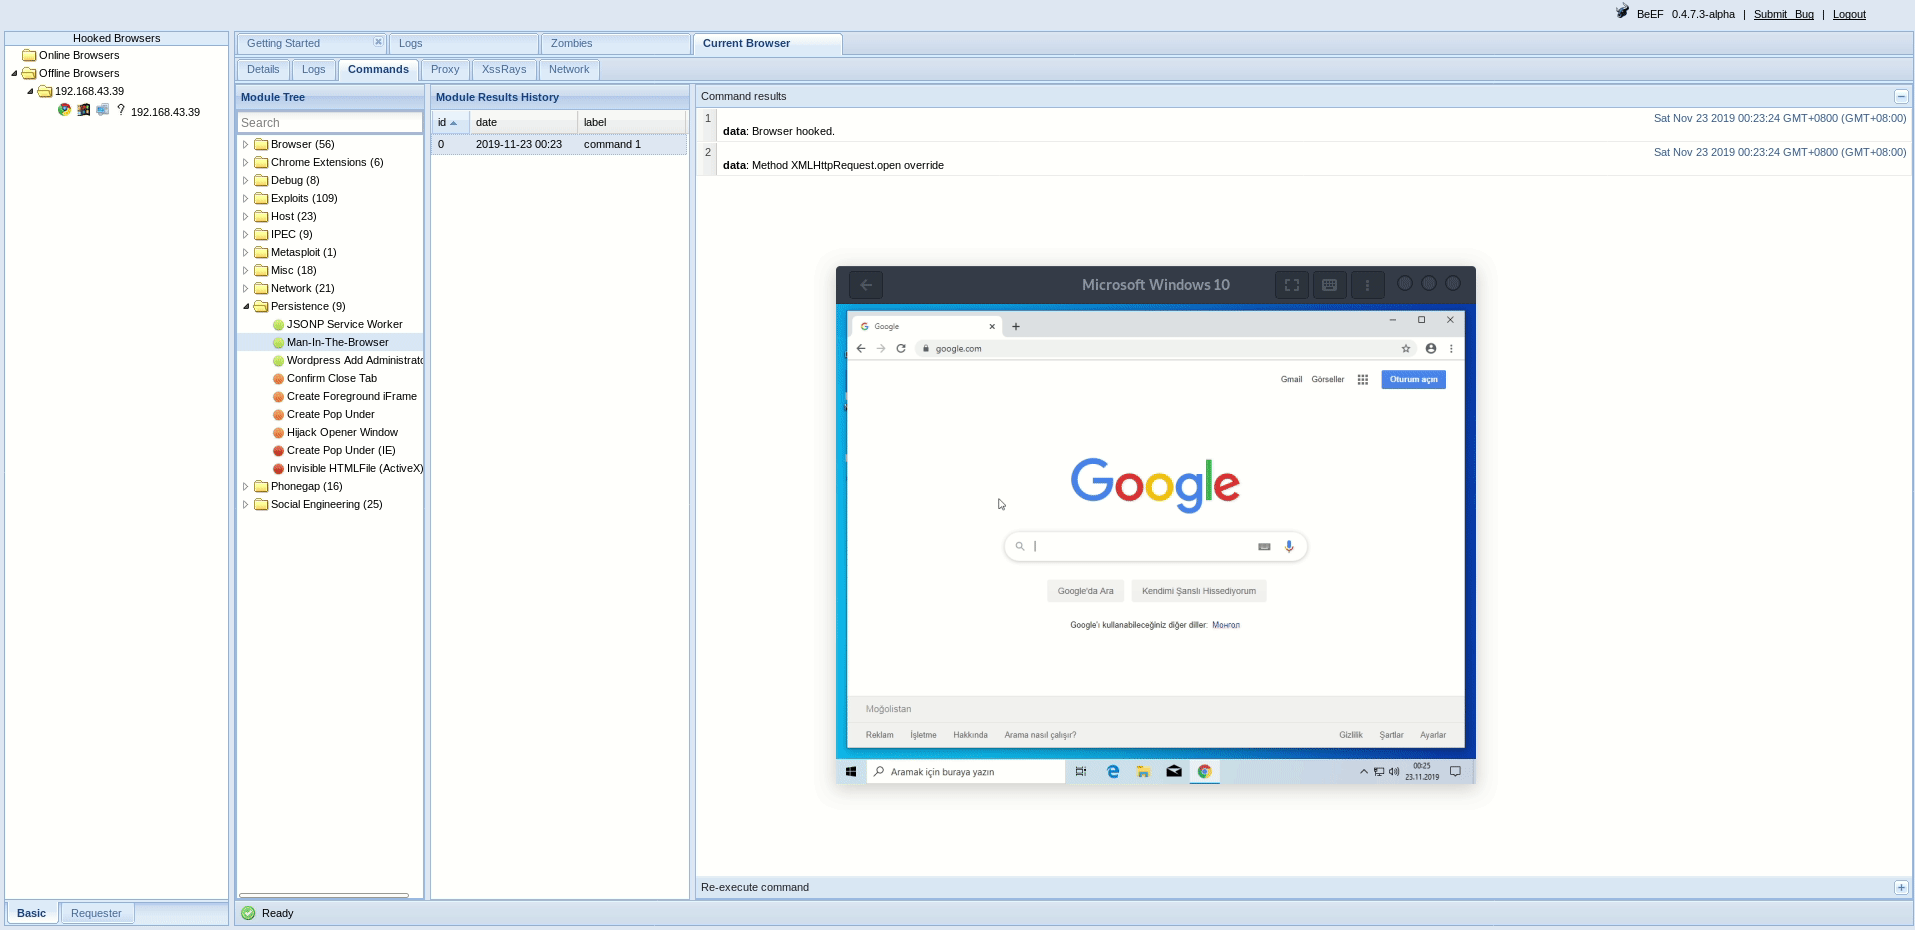
Task: Expand the Debug (8) folder
Action: (x=245, y=180)
